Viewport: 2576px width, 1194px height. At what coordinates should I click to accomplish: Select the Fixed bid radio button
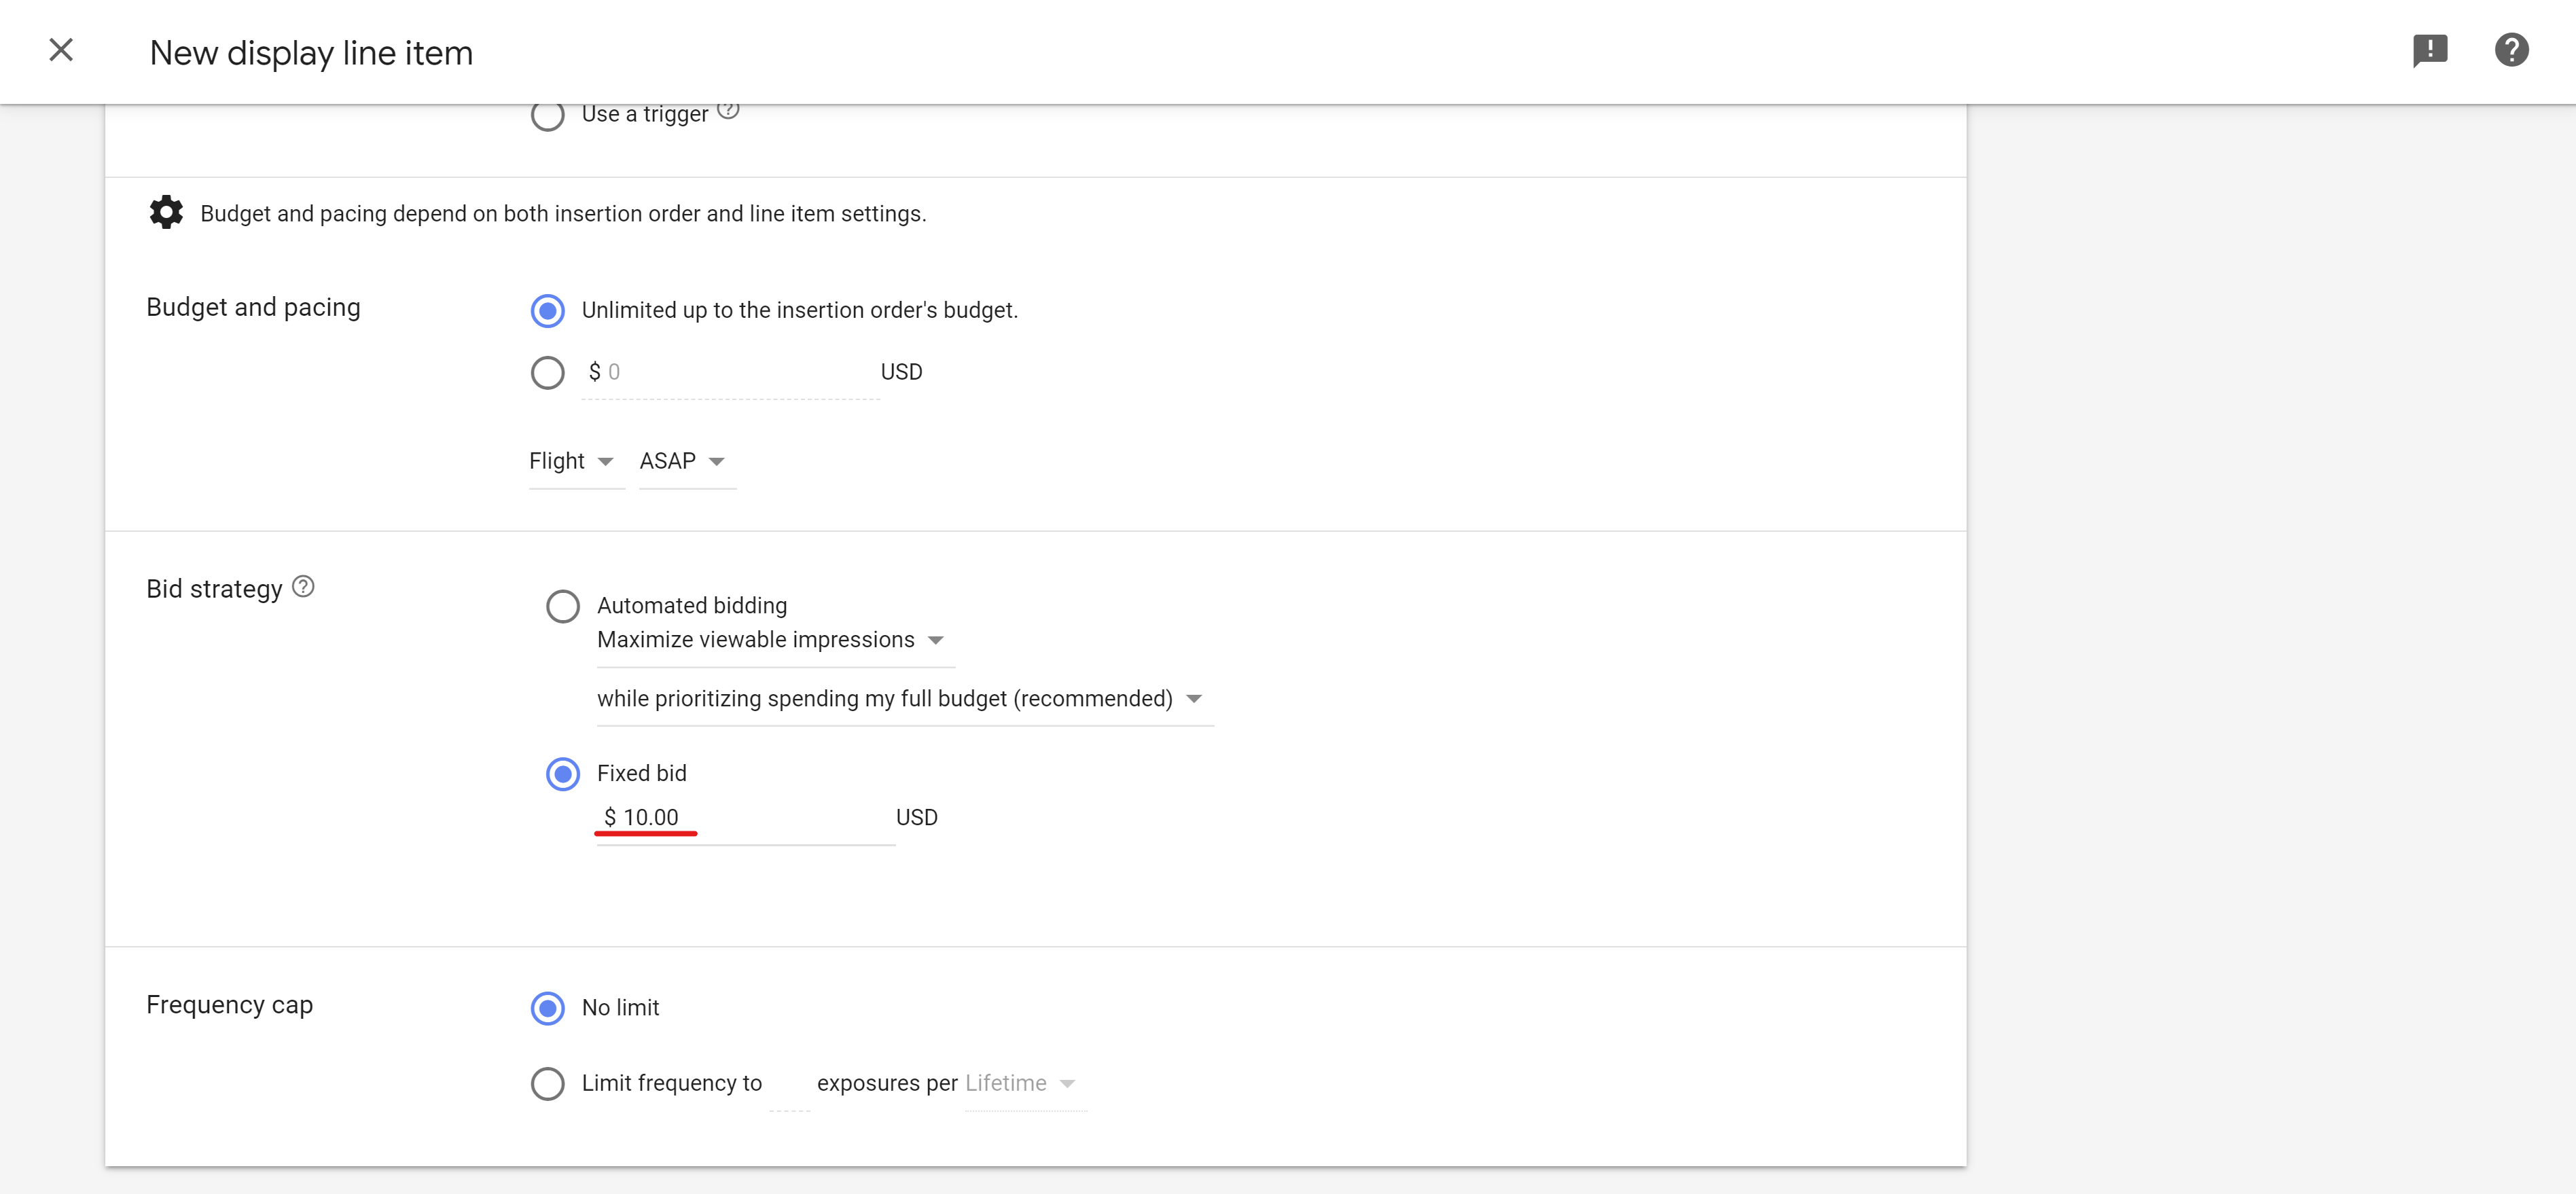click(x=562, y=774)
